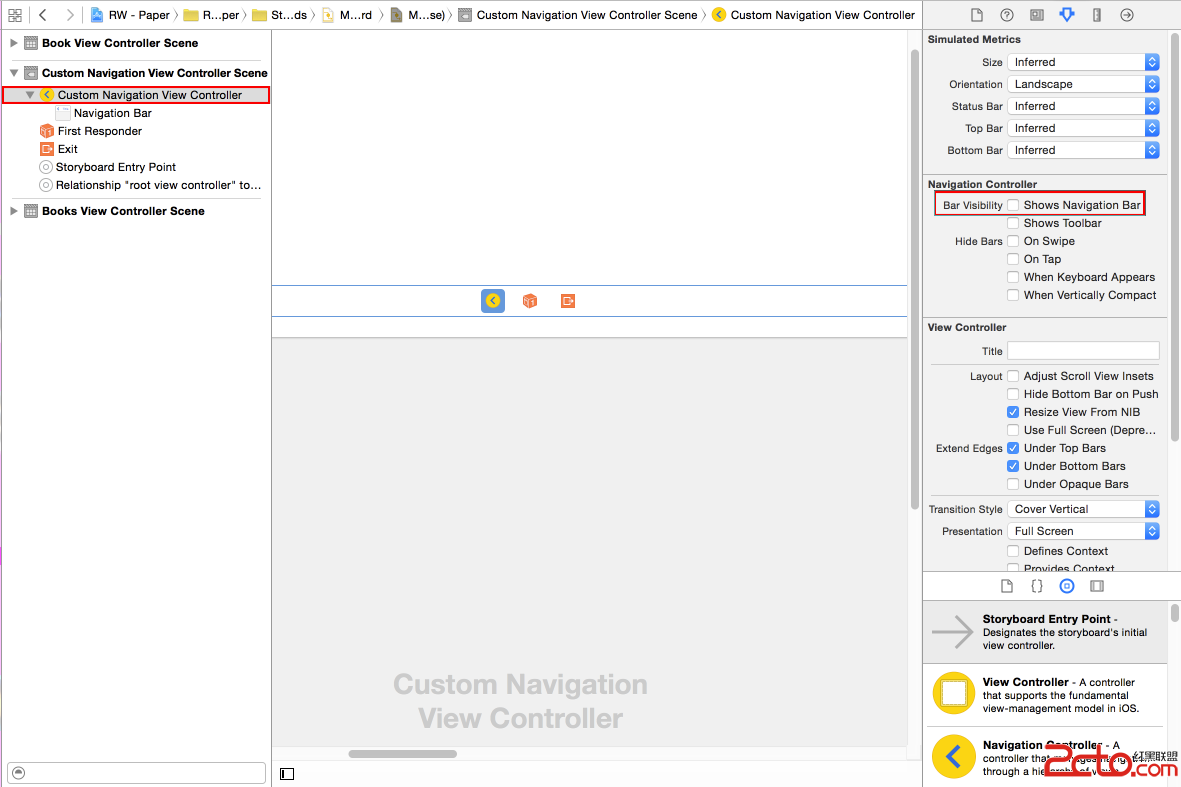Uncheck Resize View From NIB
The width and height of the screenshot is (1181, 787).
pyautogui.click(x=1013, y=412)
